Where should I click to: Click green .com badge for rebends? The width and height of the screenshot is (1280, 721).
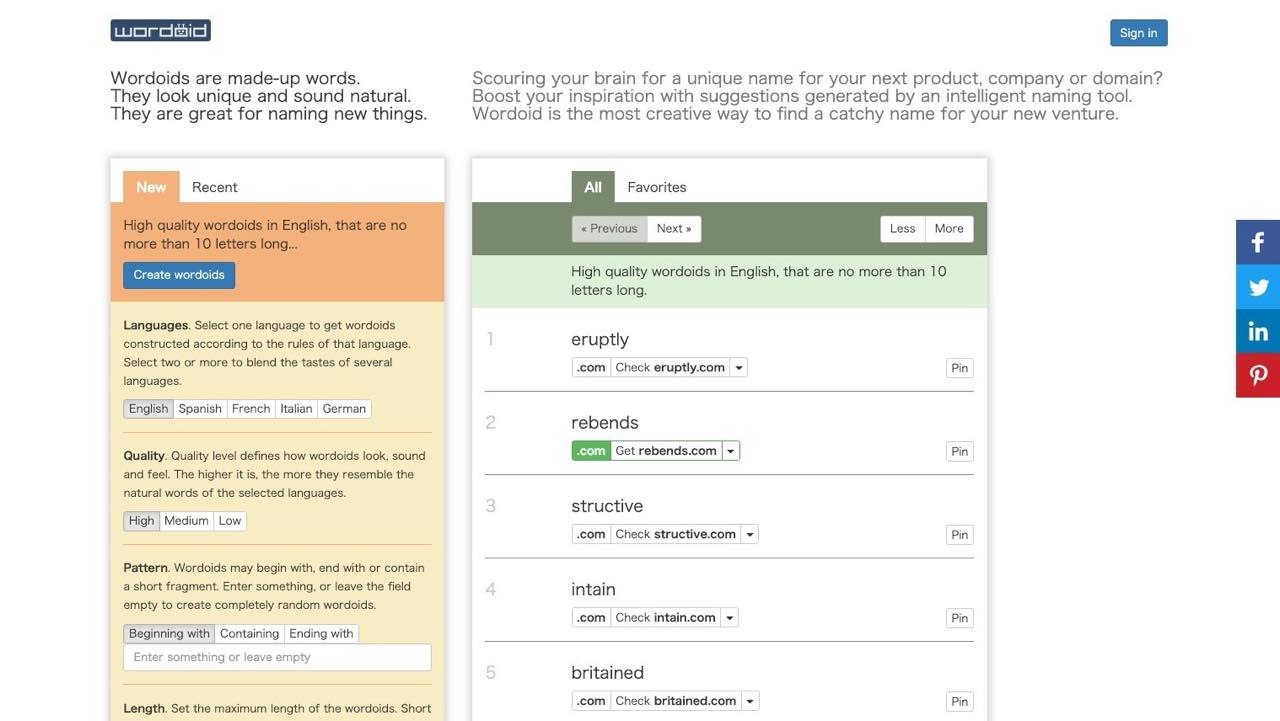[591, 451]
